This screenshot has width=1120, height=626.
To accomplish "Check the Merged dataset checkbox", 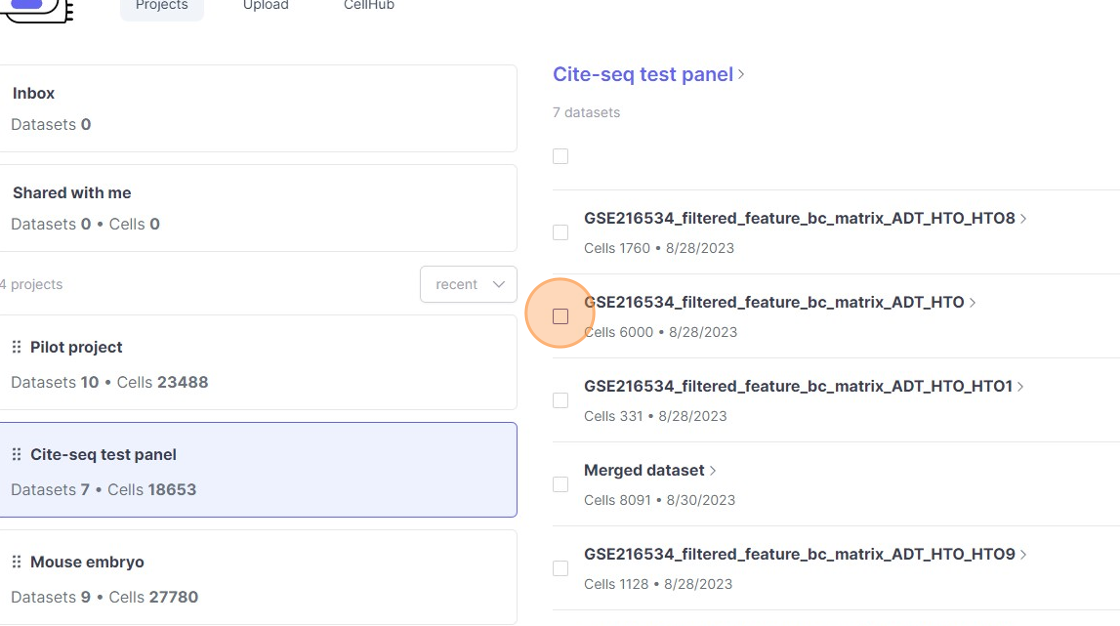I will coord(560,484).
